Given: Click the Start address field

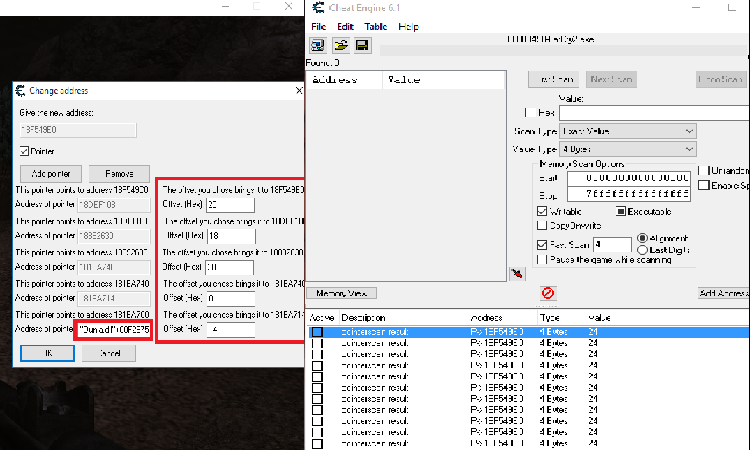Looking at the screenshot, I should (x=629, y=178).
